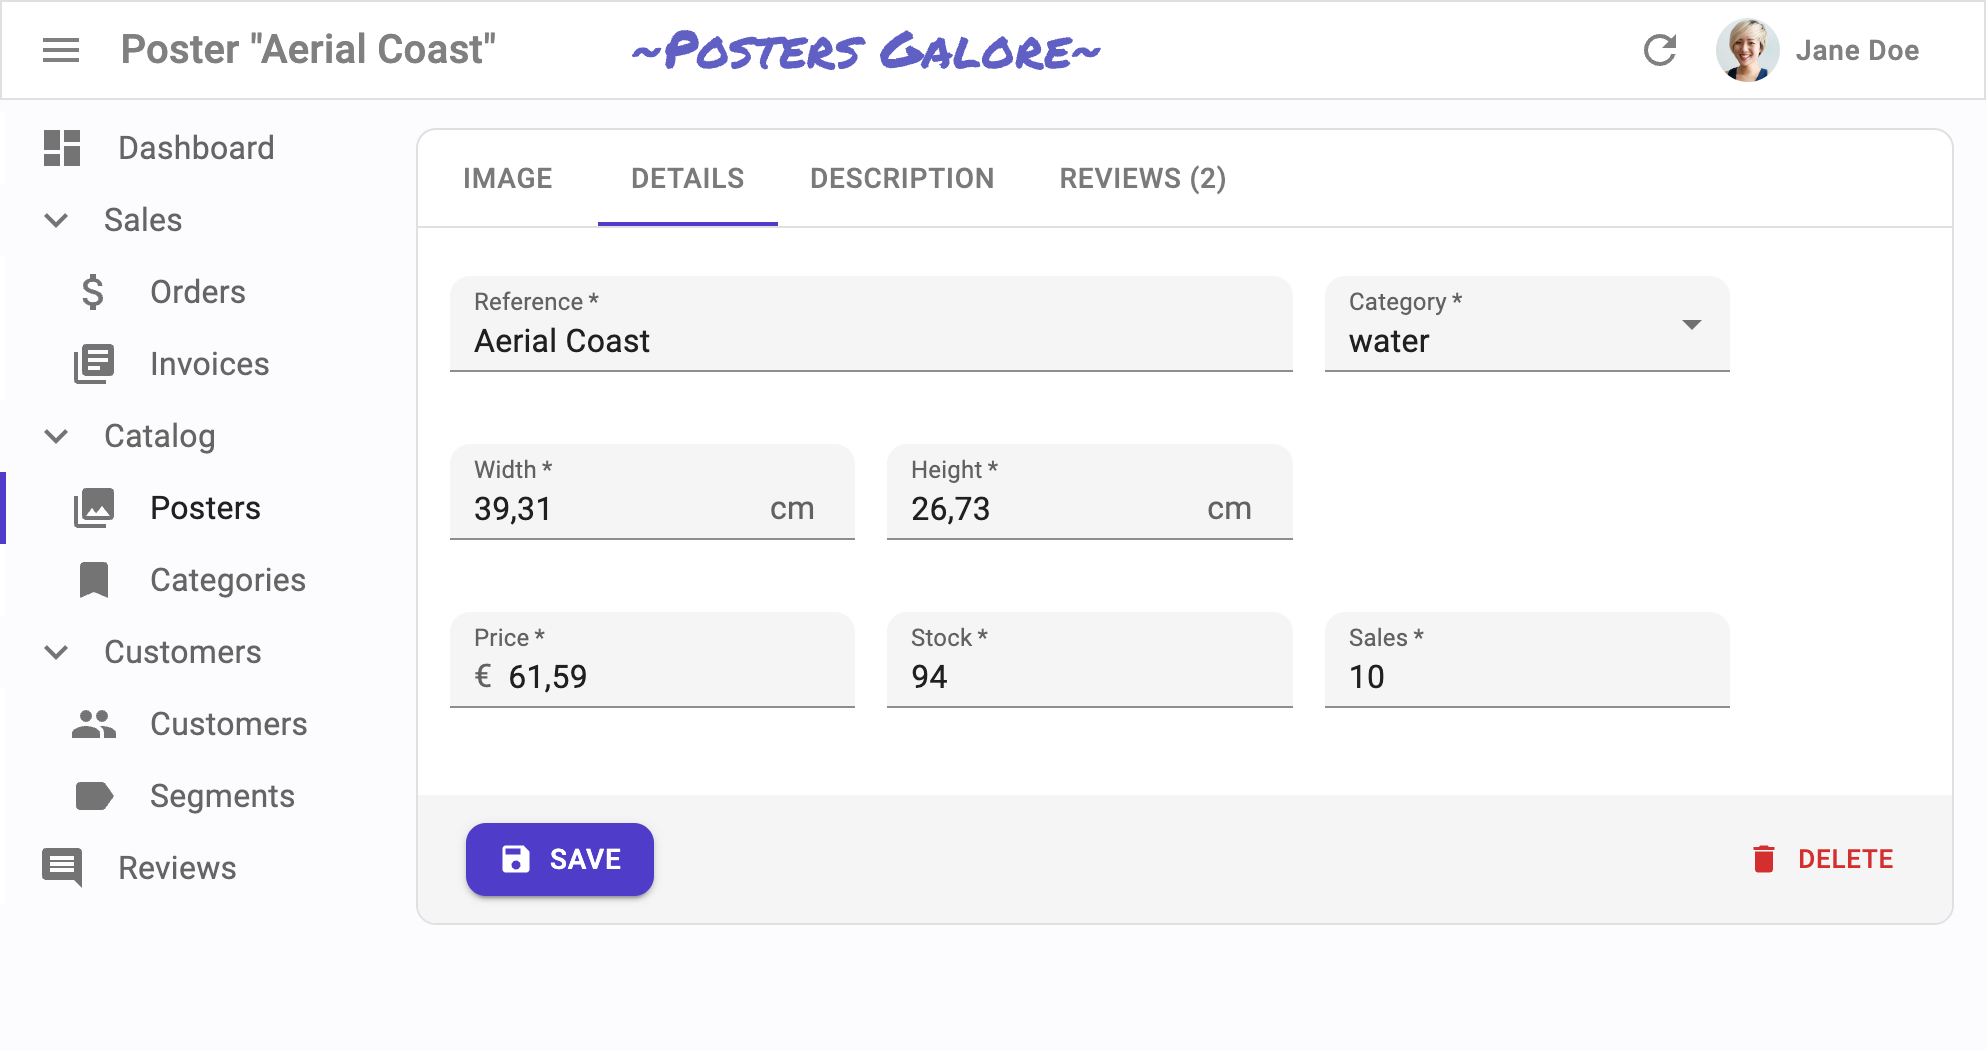Click the Reviews comment icon
This screenshot has width=1986, height=1050.
click(x=62, y=868)
